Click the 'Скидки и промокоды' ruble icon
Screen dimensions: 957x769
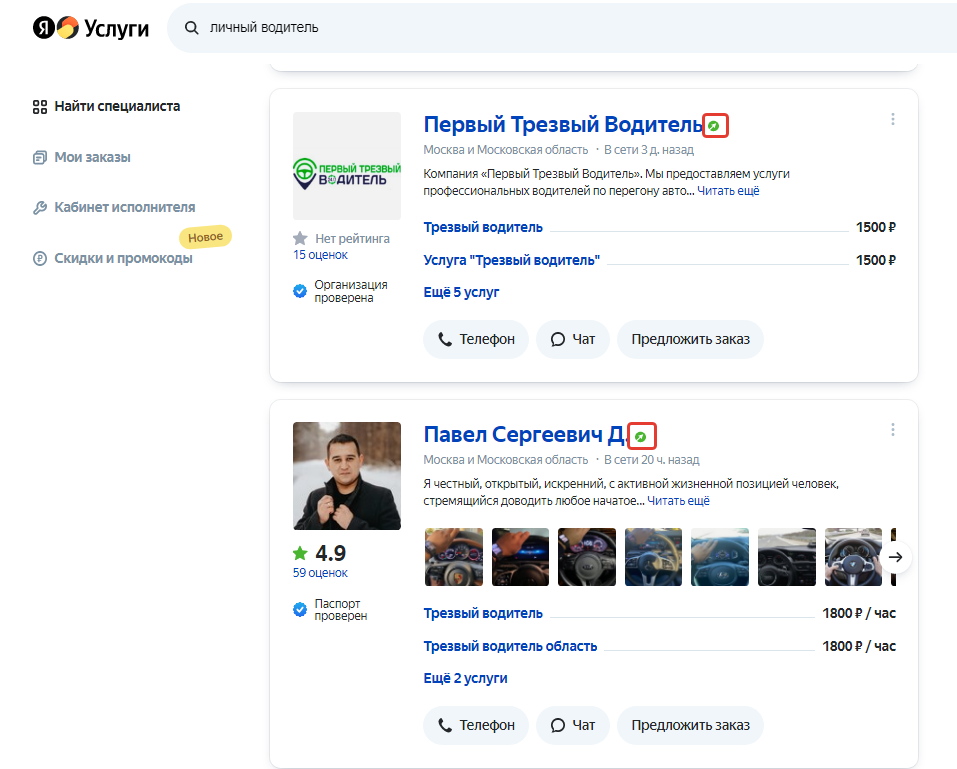[x=40, y=259]
